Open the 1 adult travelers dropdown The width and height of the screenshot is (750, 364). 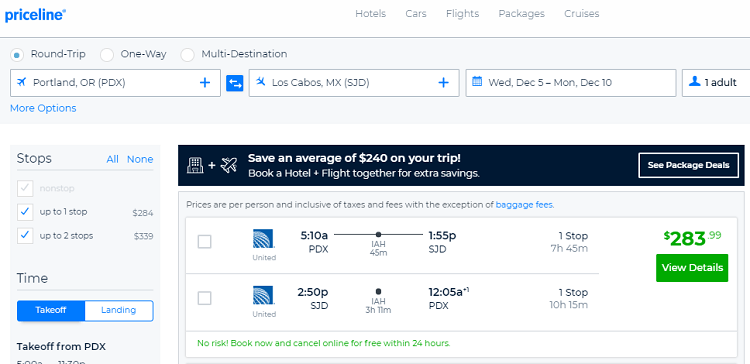click(716, 83)
